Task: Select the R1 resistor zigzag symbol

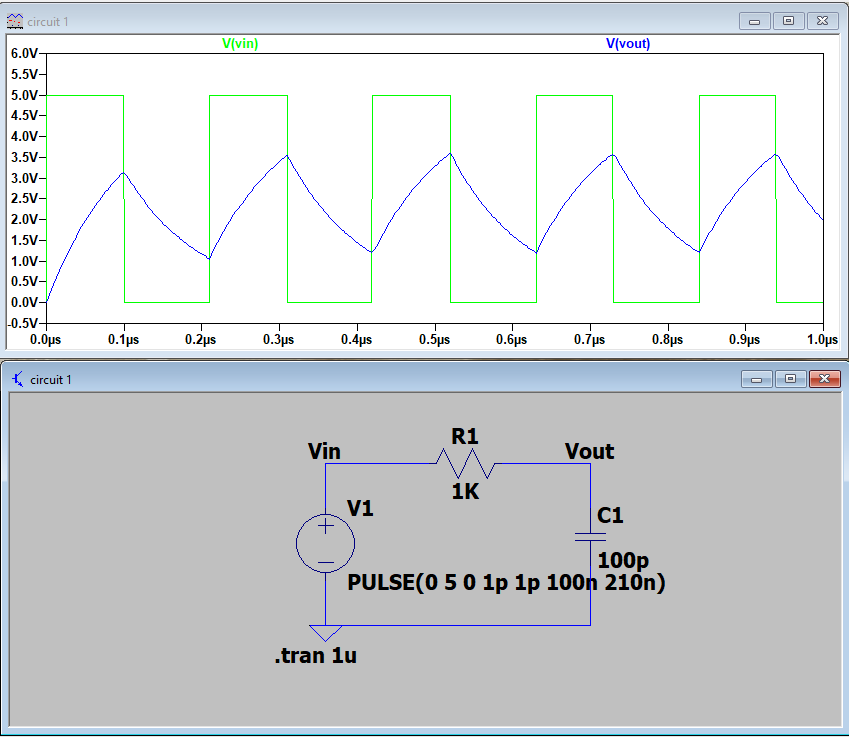Action: coord(465,464)
